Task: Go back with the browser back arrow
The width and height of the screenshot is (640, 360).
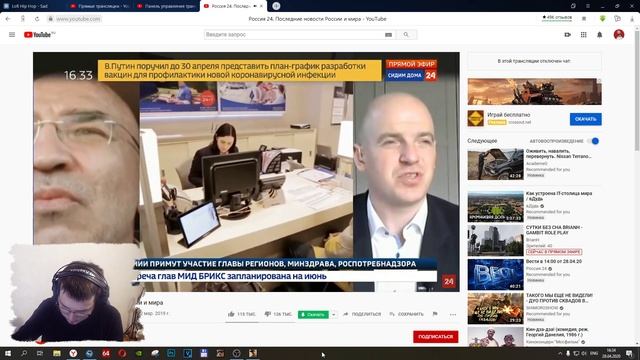Action: click(8, 19)
